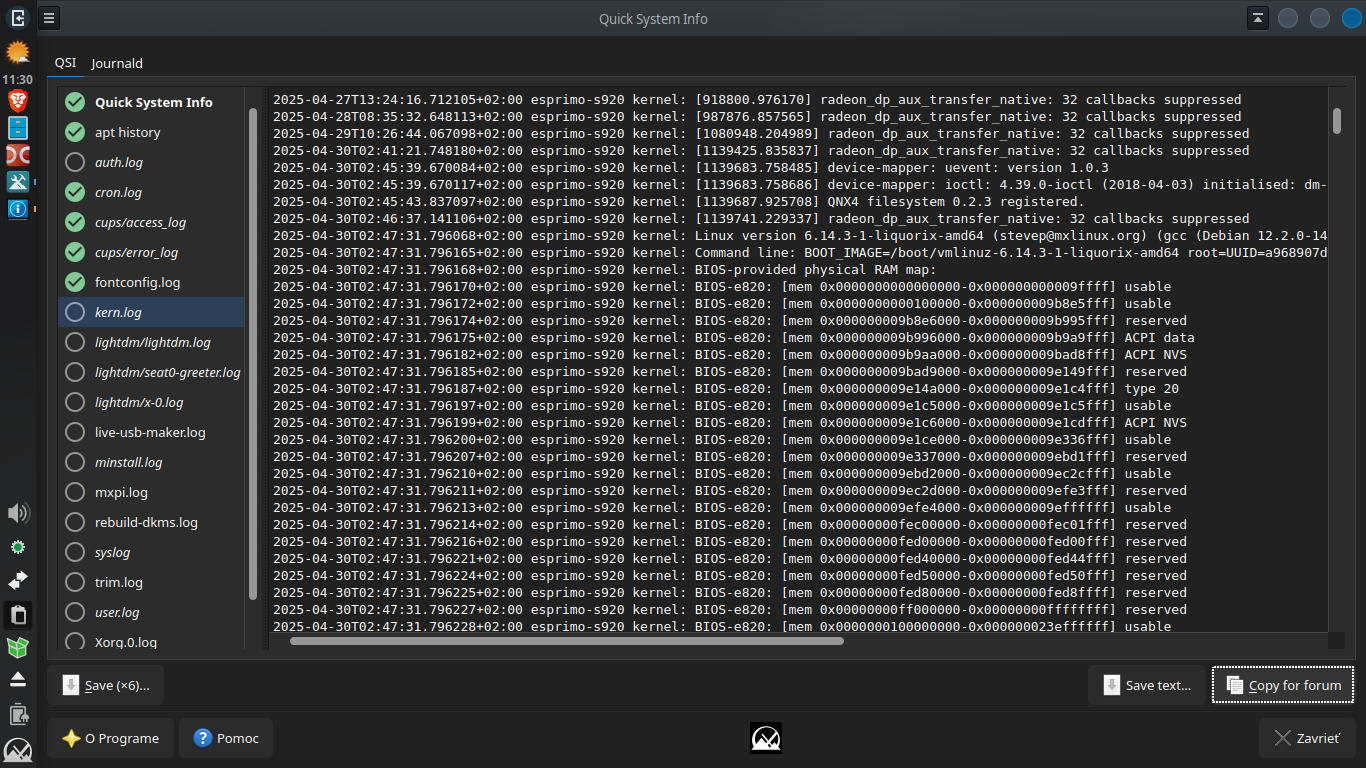The width and height of the screenshot is (1366, 768).
Task: Uncheck the fontconfig.log checkbox
Action: tap(75, 282)
